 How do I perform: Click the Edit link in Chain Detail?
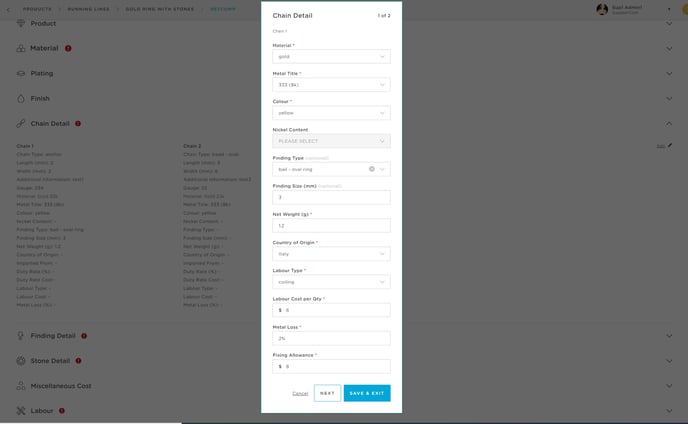[660, 146]
